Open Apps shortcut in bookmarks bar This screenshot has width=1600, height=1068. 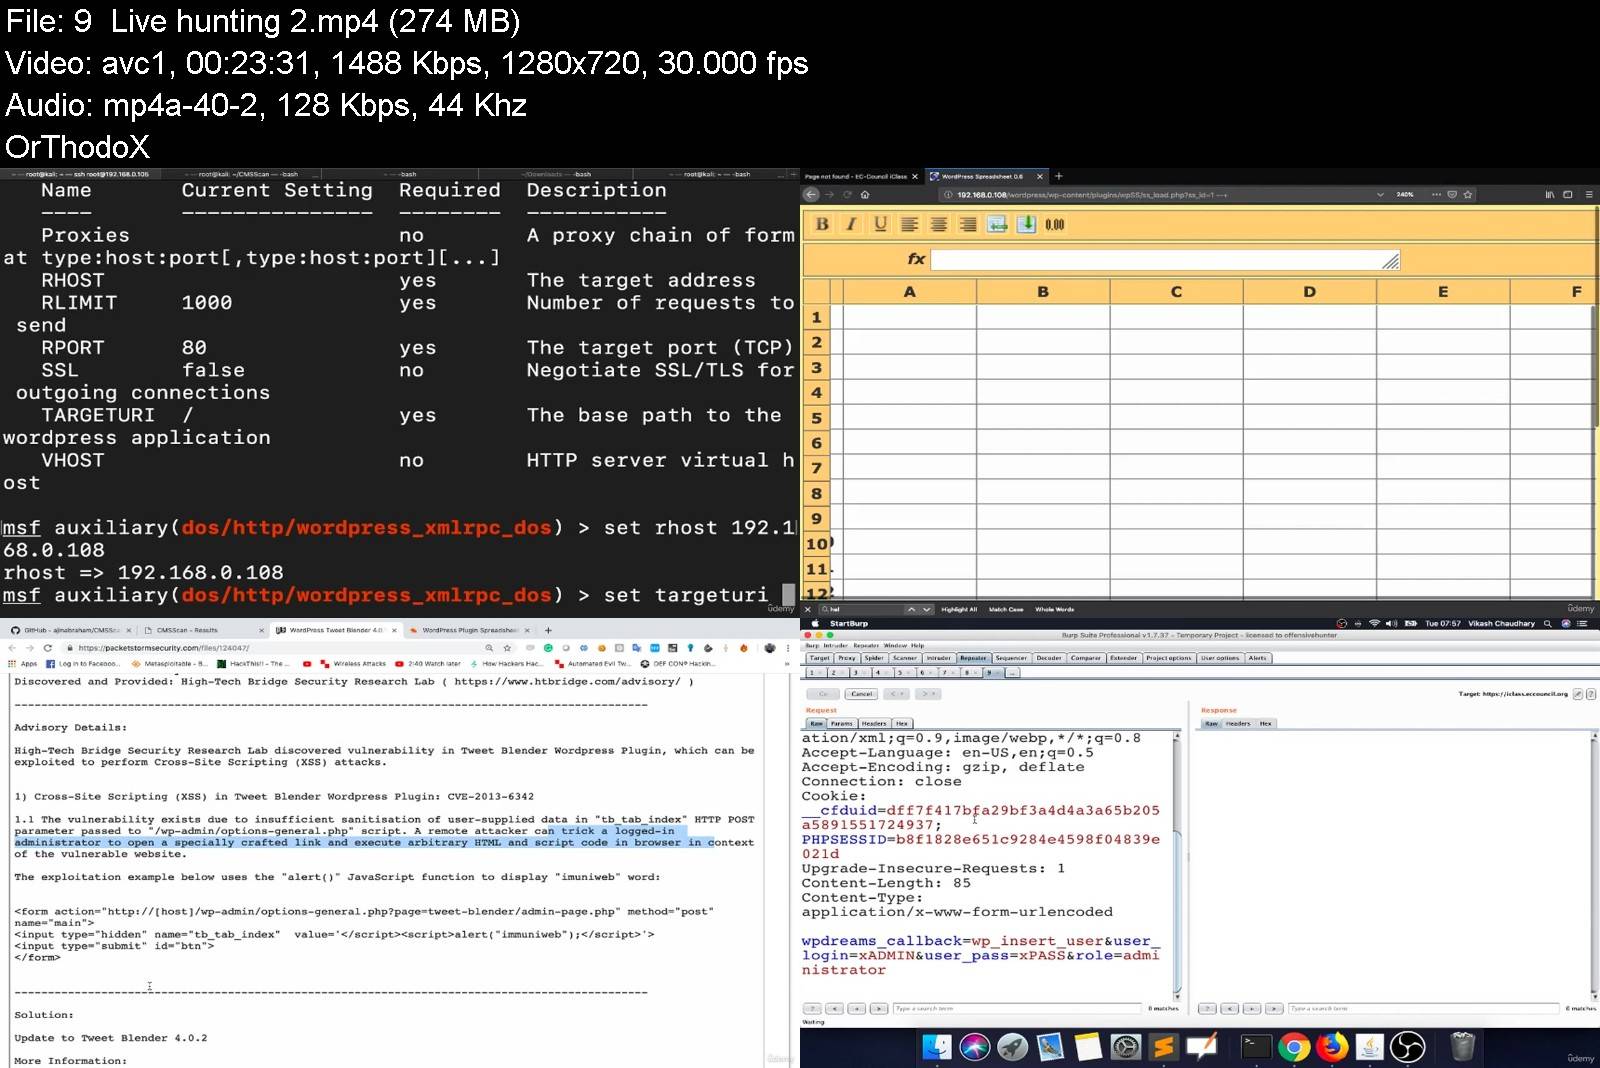coord(23,664)
